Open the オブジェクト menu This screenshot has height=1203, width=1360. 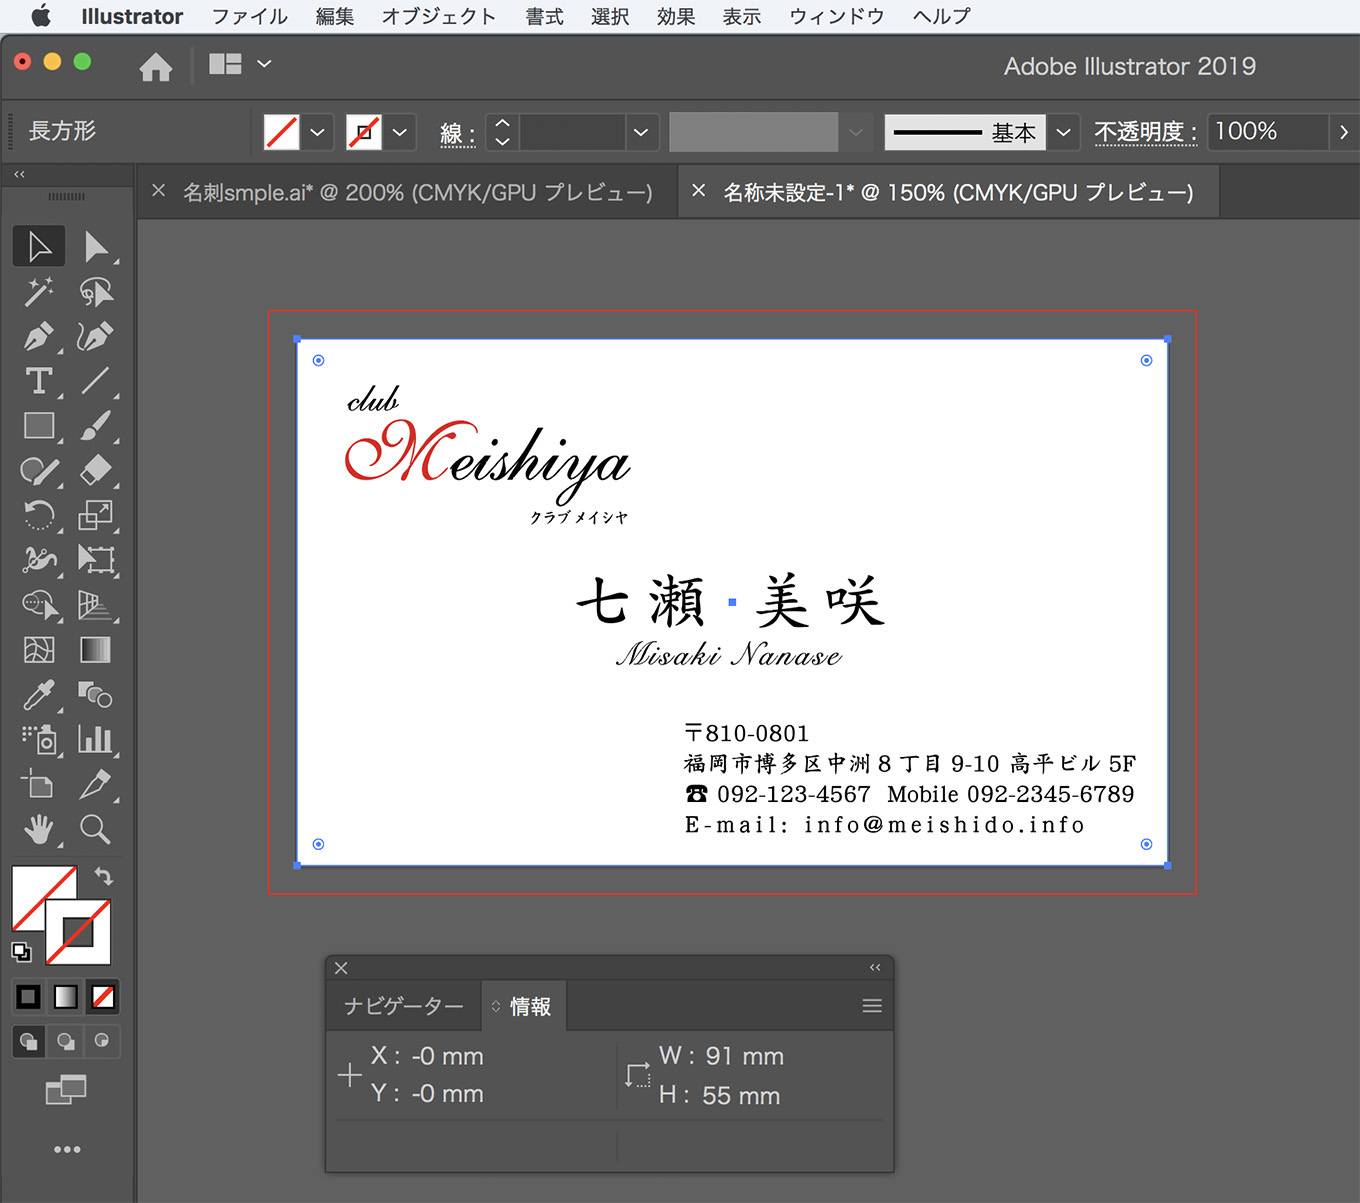click(x=438, y=16)
